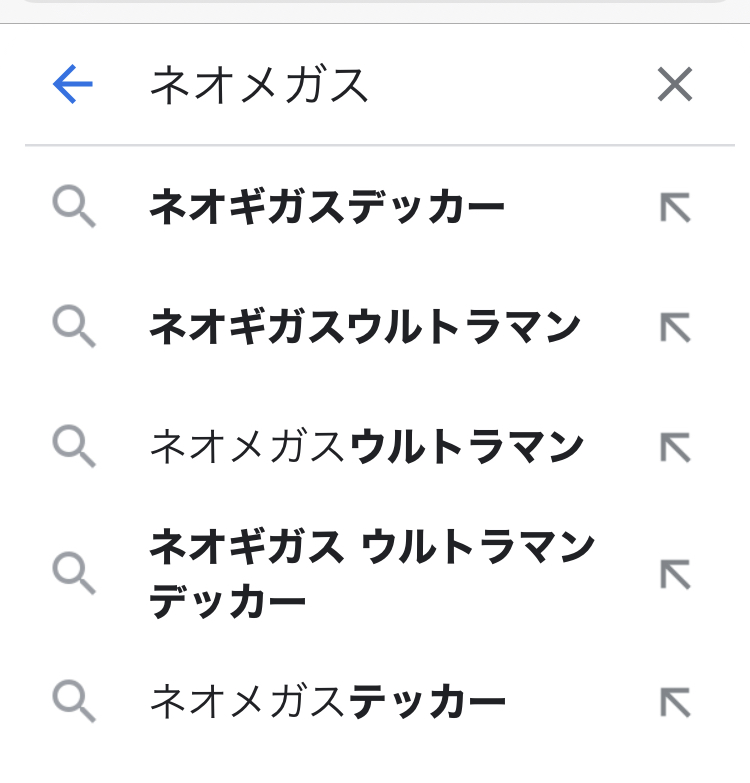This screenshot has height=783, width=750.
Task: Tap fill-in arrow for ネオメガステッカー
Action: pyautogui.click(x=676, y=703)
